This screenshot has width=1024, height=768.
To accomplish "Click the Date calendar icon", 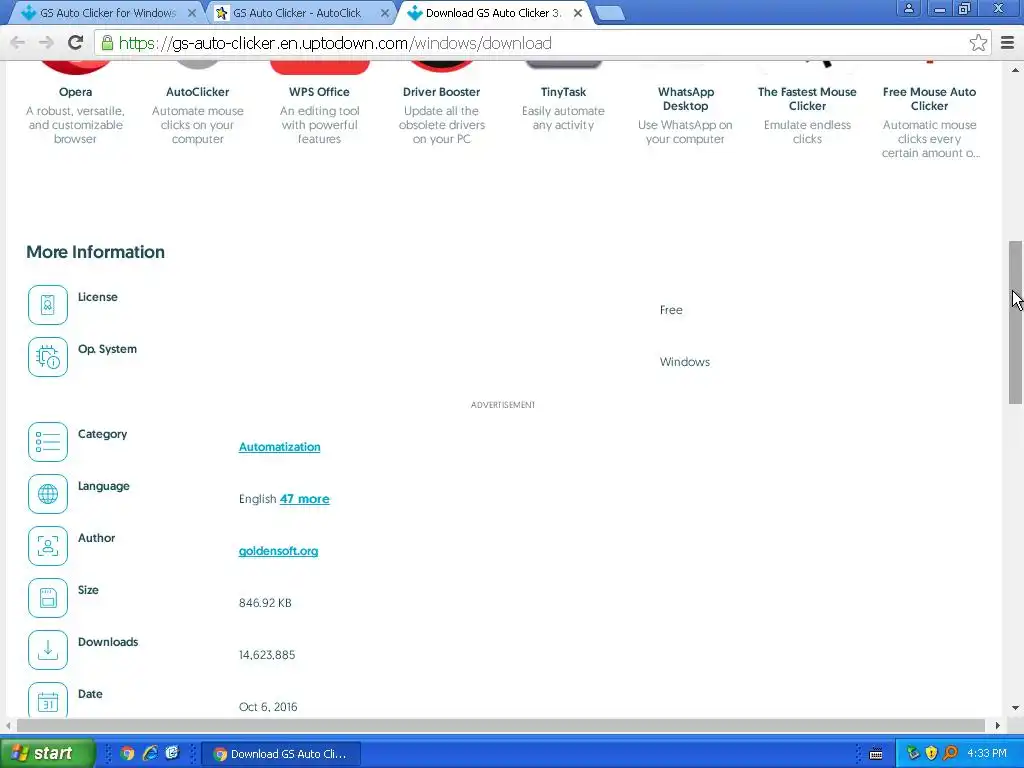I will click(x=48, y=700).
